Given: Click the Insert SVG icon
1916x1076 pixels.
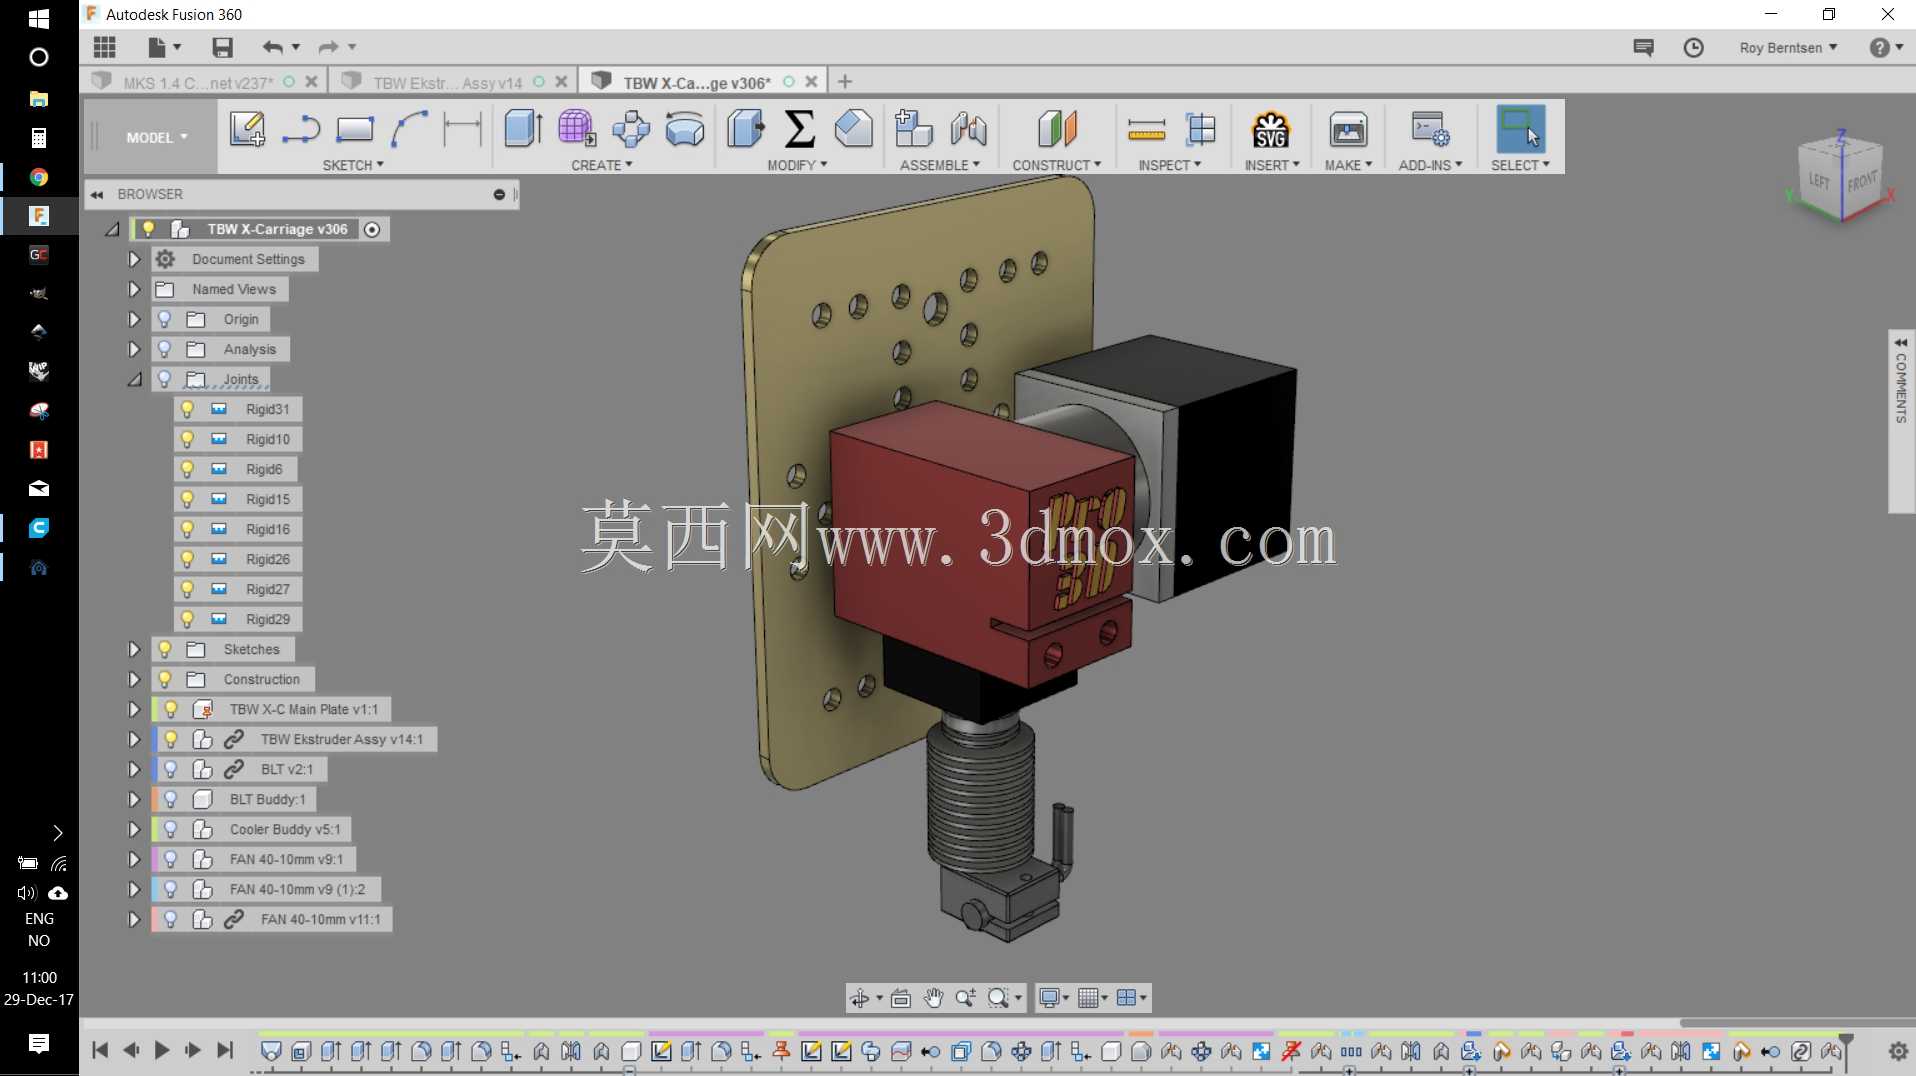Looking at the screenshot, I should pos(1271,129).
